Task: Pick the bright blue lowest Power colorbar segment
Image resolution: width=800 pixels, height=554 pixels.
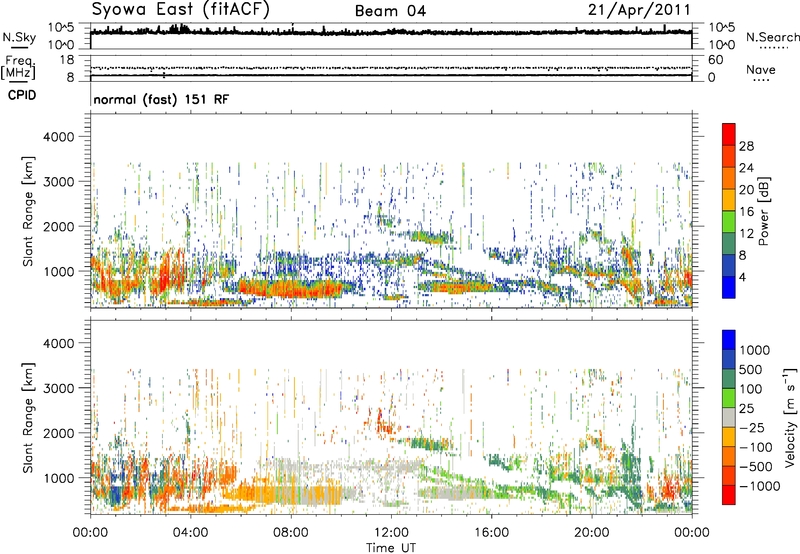Action: pyautogui.click(x=729, y=287)
